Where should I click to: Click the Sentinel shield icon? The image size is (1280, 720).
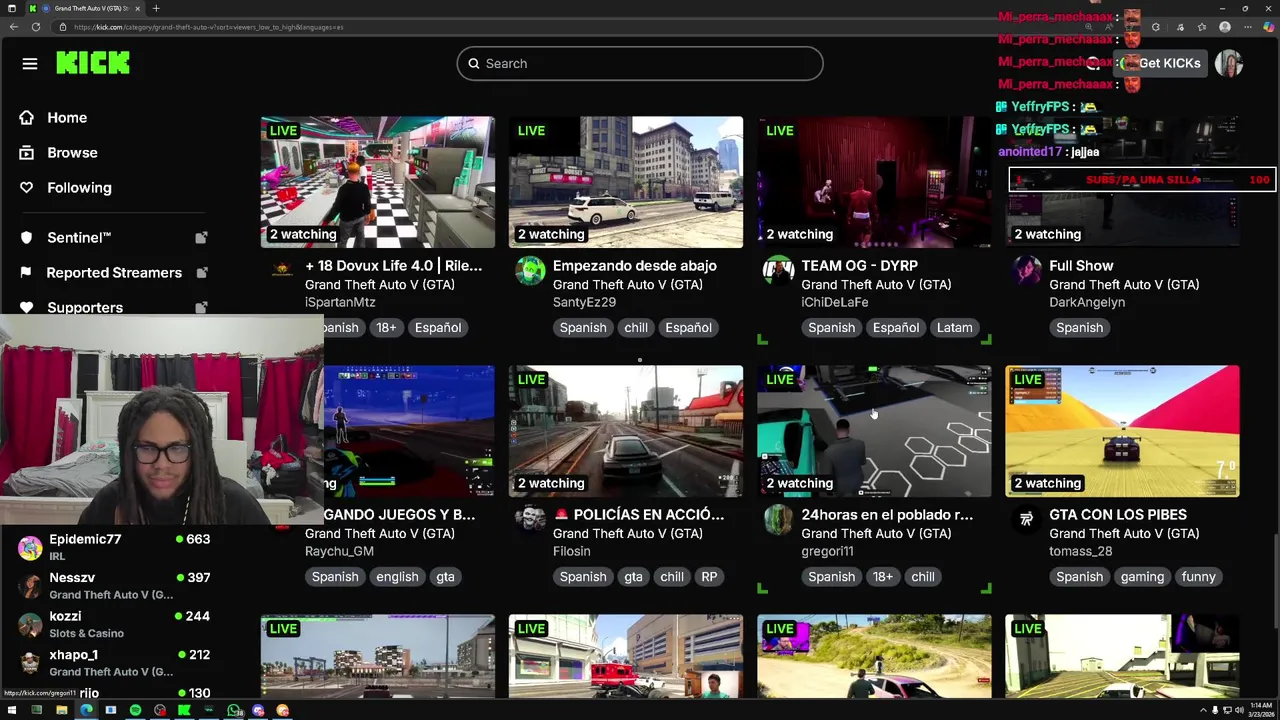[27, 238]
